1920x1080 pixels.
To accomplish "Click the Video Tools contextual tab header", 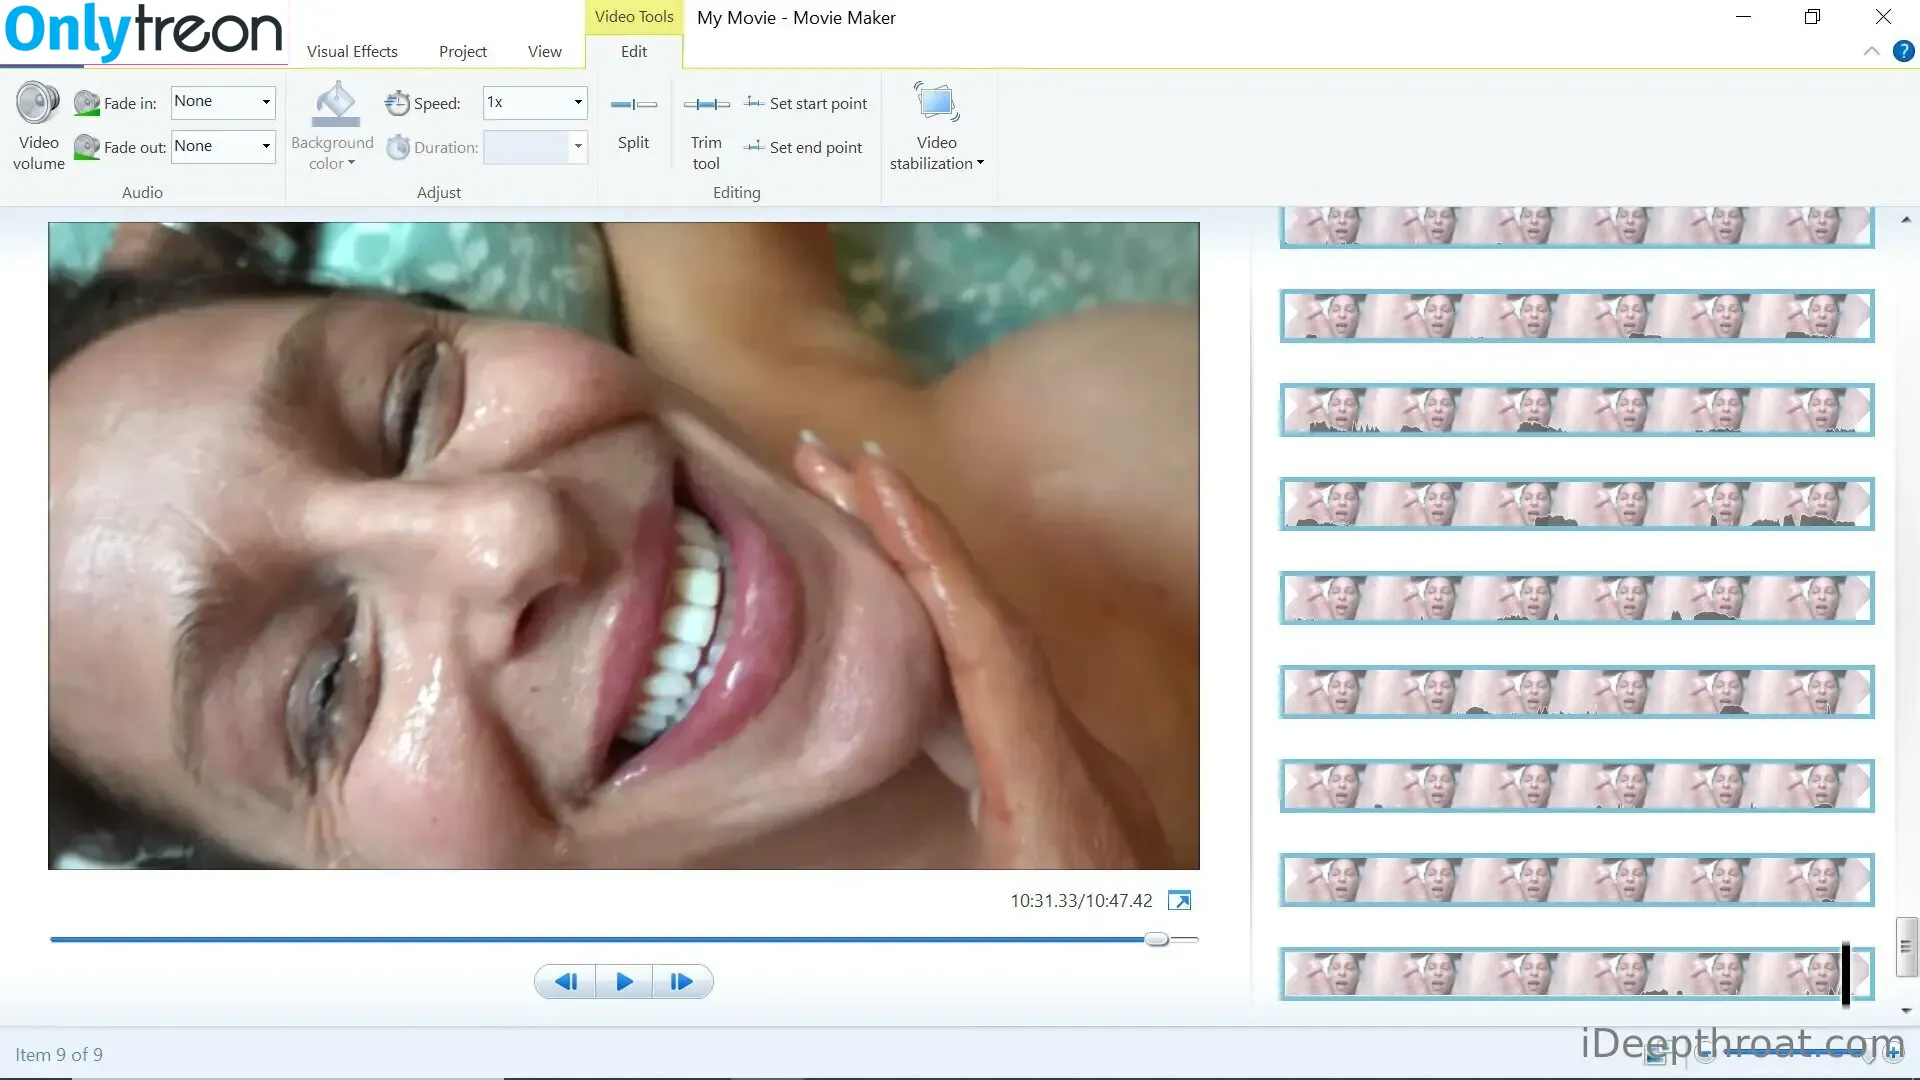I will (634, 17).
